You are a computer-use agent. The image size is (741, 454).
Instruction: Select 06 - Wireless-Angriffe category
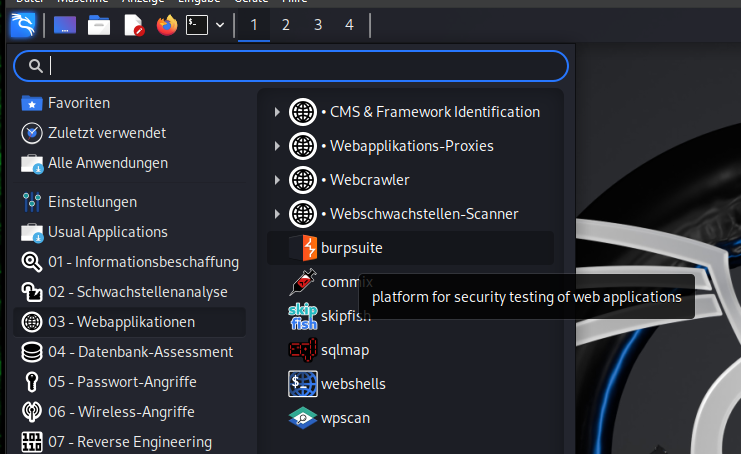click(x=129, y=412)
